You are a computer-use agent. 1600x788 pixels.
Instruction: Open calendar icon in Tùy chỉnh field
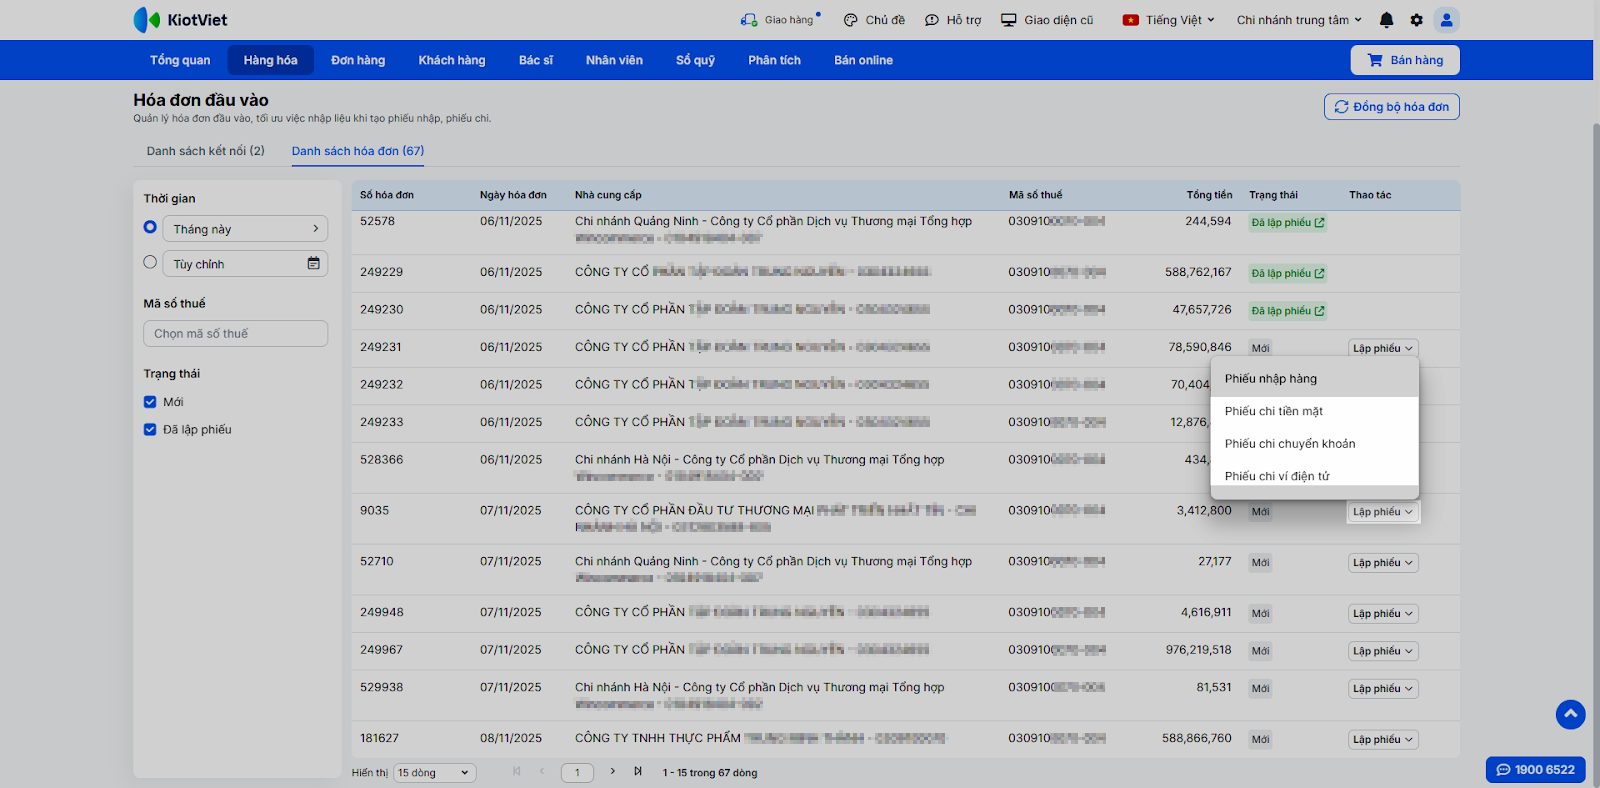[313, 263]
